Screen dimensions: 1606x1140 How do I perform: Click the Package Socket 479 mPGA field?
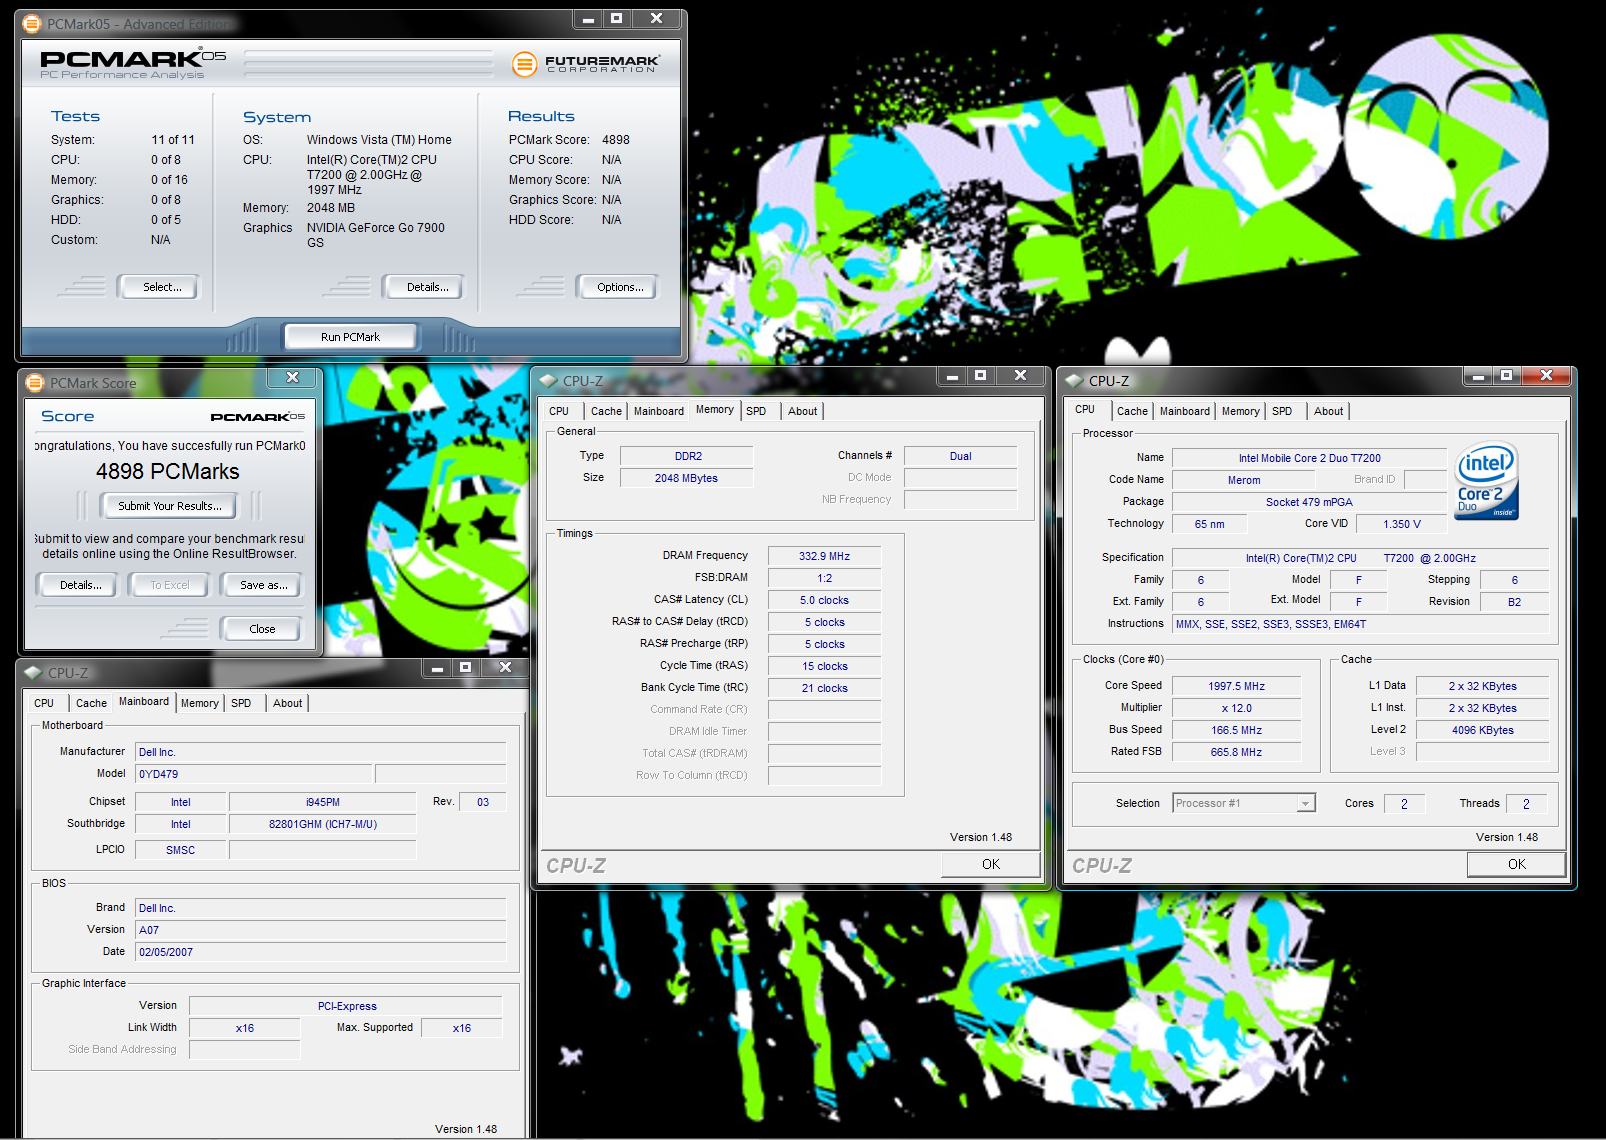coord(1309,502)
